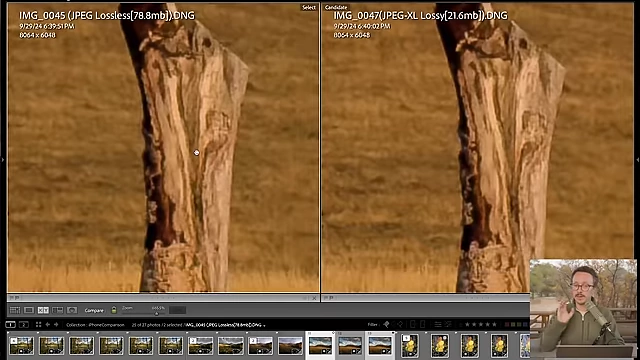Toggle the Link Focus lock icon
The width and height of the screenshot is (640, 360).
(x=114, y=310)
